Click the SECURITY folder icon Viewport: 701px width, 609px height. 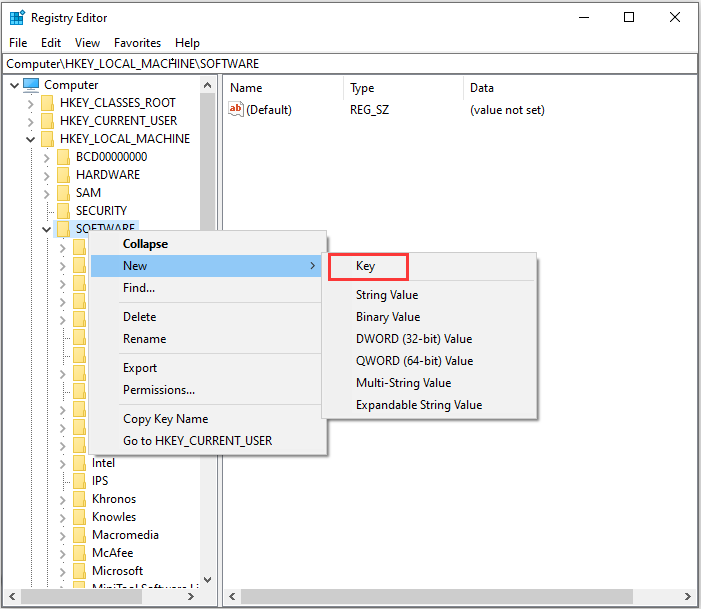tap(64, 211)
